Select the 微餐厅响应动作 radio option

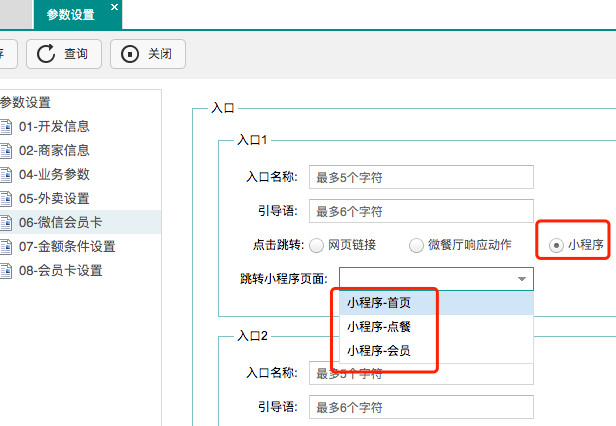click(416, 245)
